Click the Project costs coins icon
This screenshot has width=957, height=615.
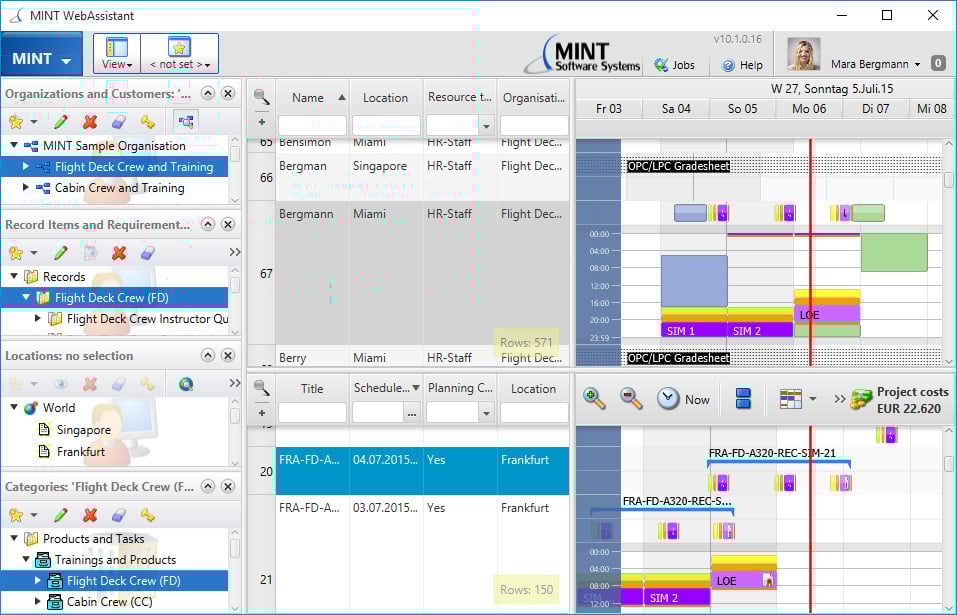pos(861,399)
